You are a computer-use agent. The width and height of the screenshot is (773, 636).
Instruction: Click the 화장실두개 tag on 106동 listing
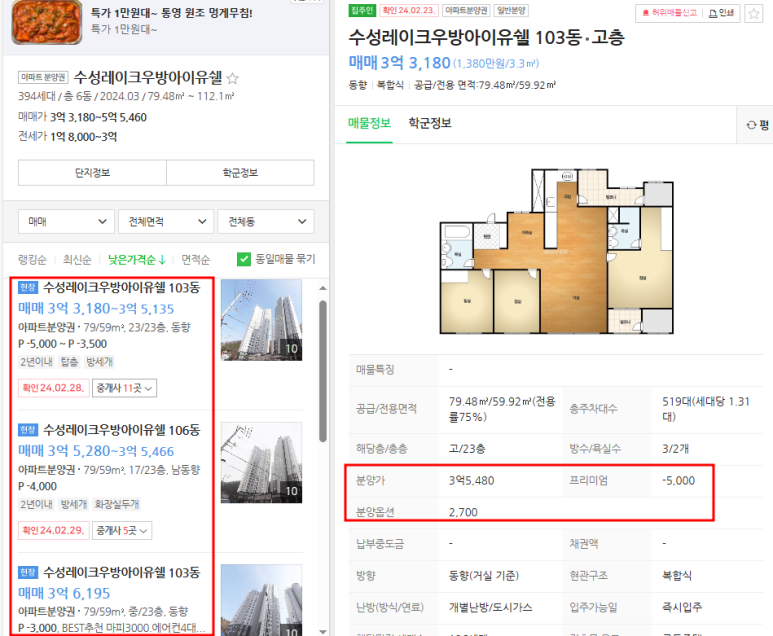click(117, 504)
